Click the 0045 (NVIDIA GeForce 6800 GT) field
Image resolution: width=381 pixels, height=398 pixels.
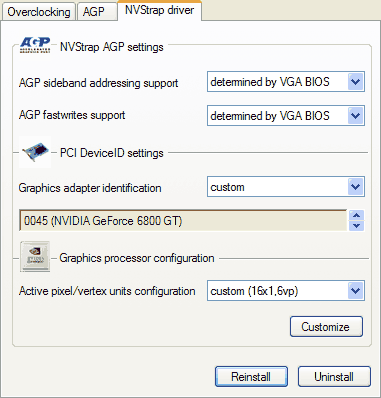(183, 220)
